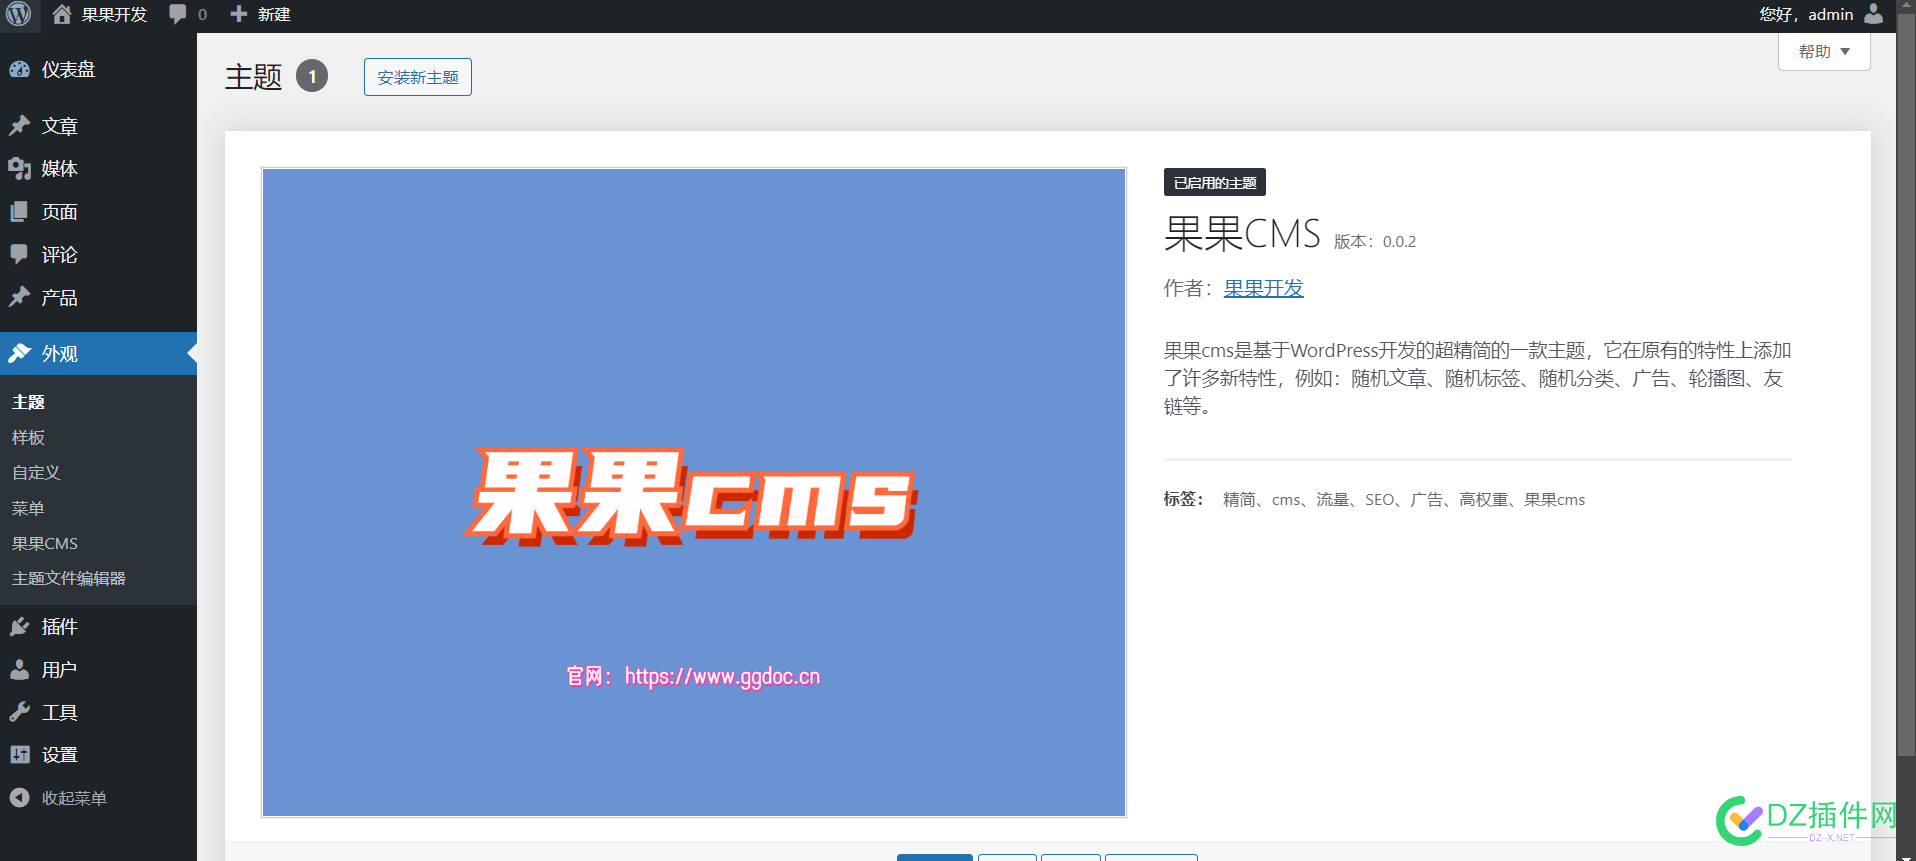Open 页面 menu item
The height and width of the screenshot is (861, 1916).
[98, 212]
